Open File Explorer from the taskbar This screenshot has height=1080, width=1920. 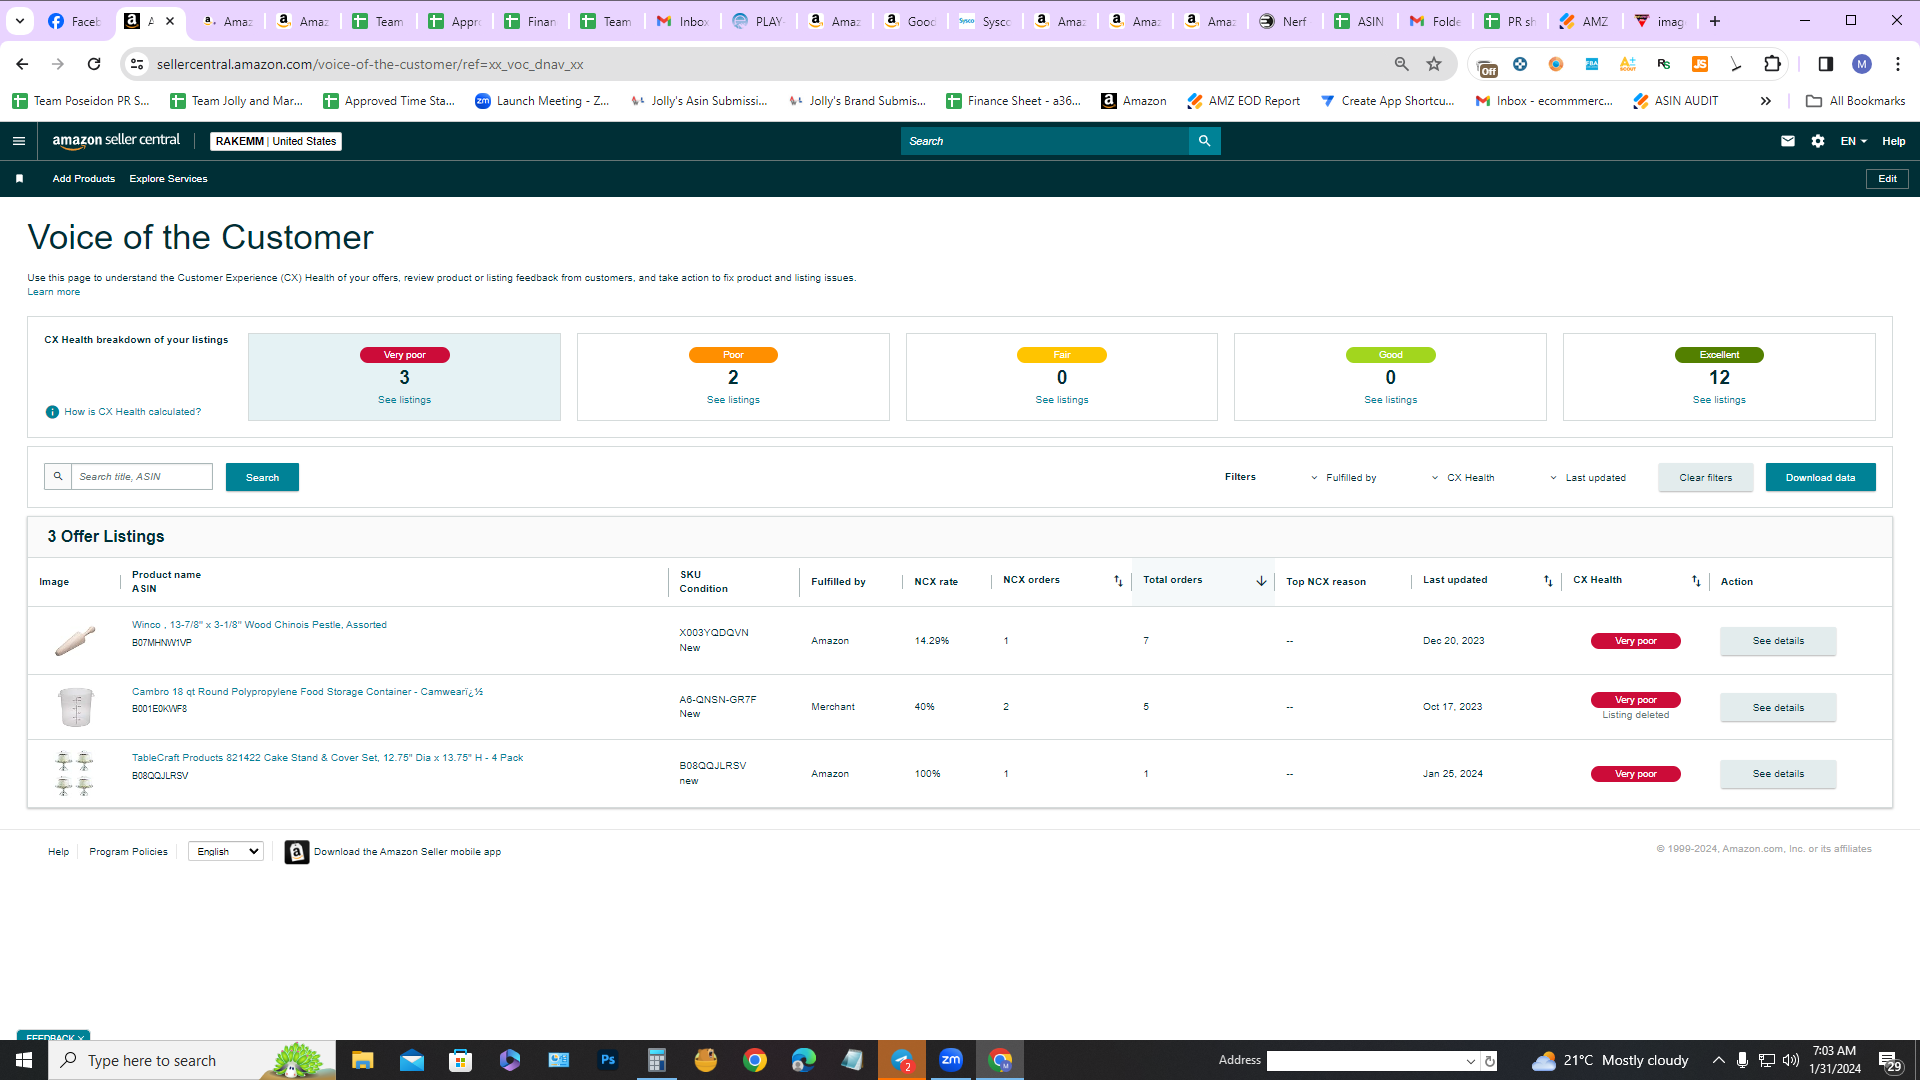pos(362,1060)
